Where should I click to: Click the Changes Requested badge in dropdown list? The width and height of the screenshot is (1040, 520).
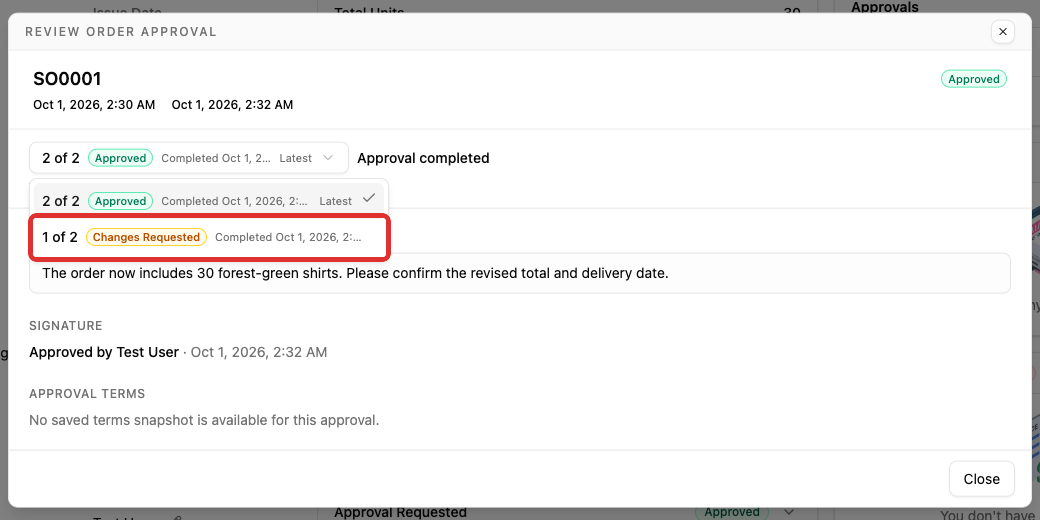[x=147, y=237]
